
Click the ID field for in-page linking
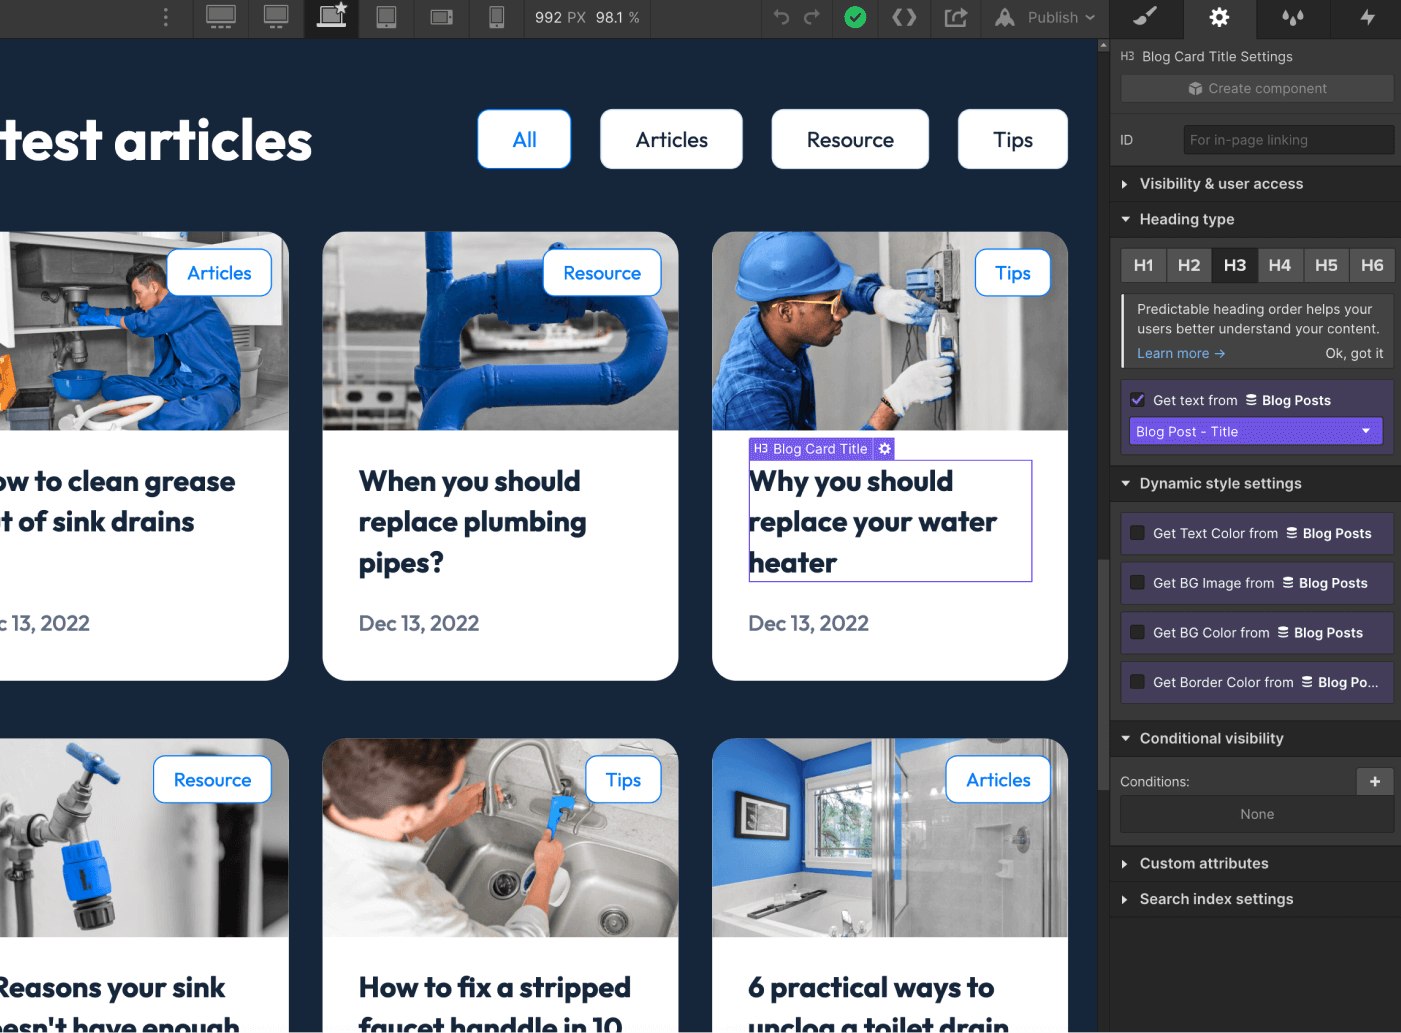[x=1288, y=139]
